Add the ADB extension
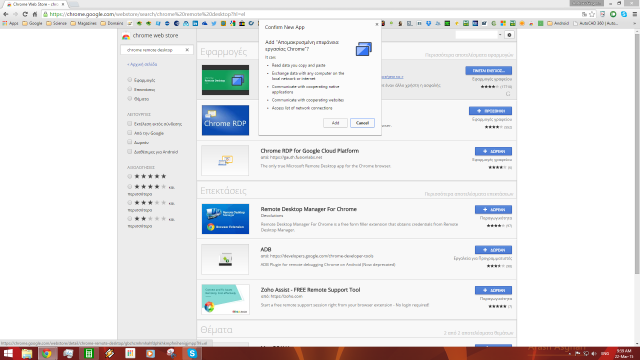Image resolution: width=640 pixels, height=360 pixels. coord(493,250)
